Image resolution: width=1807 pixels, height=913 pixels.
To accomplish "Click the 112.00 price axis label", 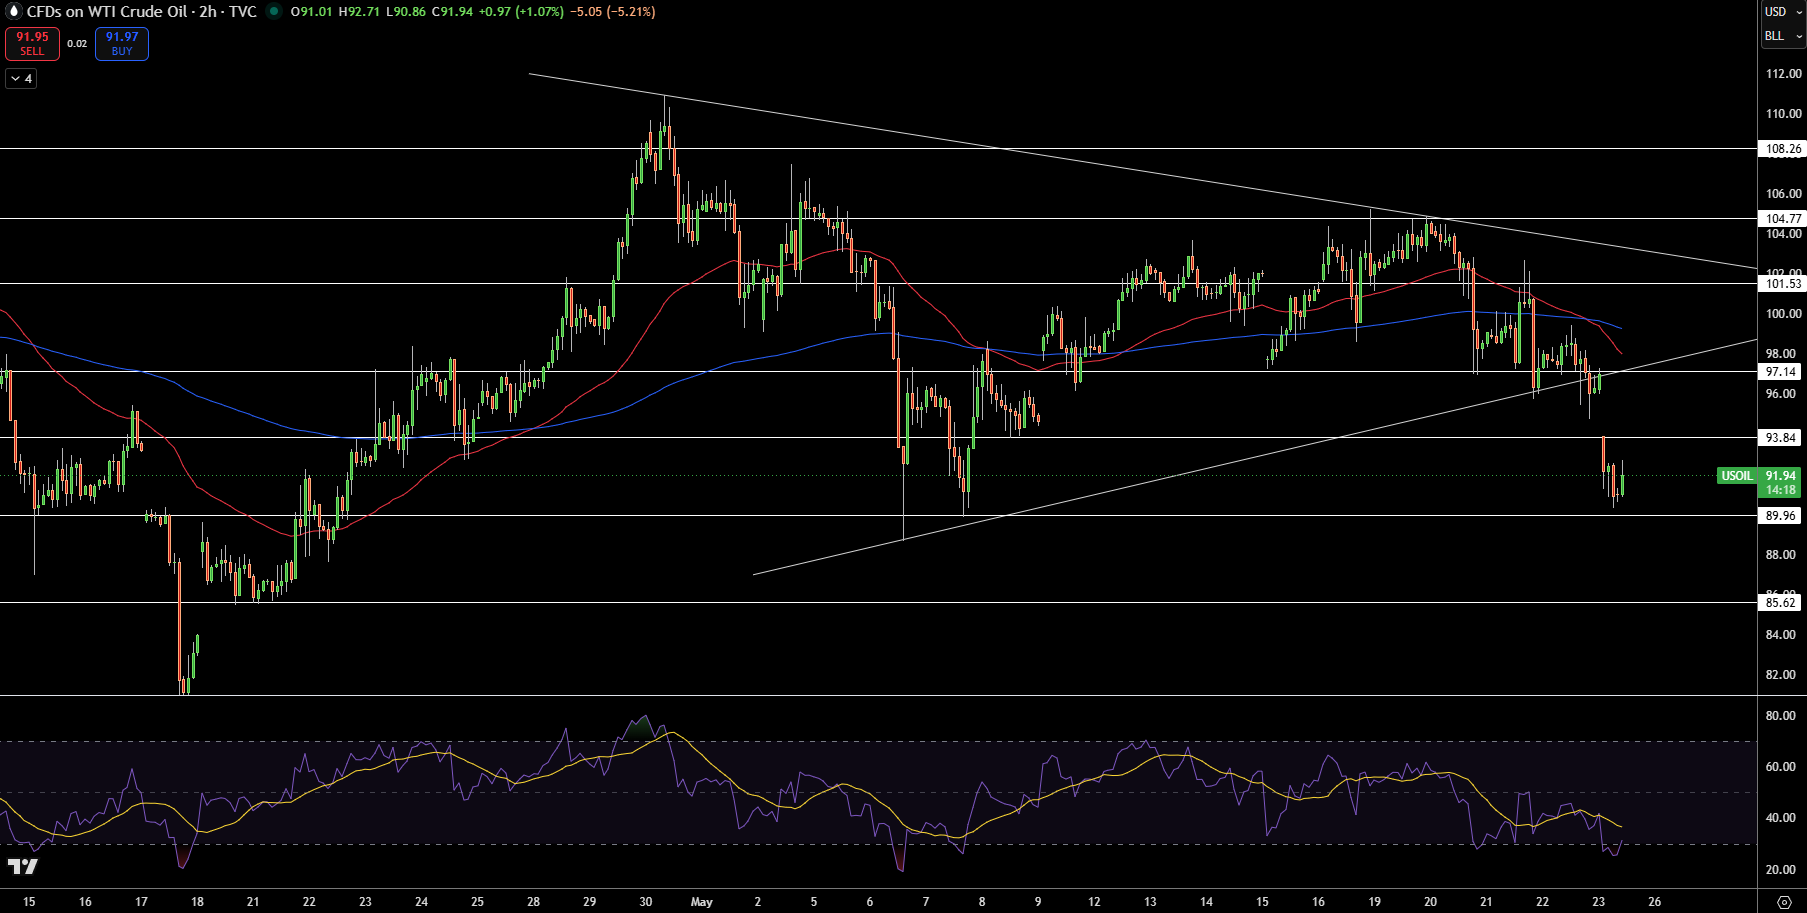I will (x=1783, y=74).
